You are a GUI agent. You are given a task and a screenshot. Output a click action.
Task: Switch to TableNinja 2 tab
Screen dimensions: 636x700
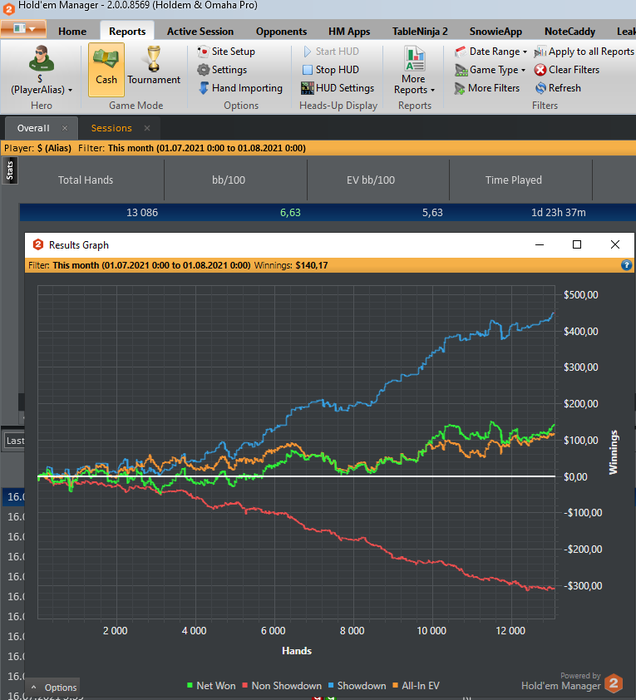(x=420, y=31)
